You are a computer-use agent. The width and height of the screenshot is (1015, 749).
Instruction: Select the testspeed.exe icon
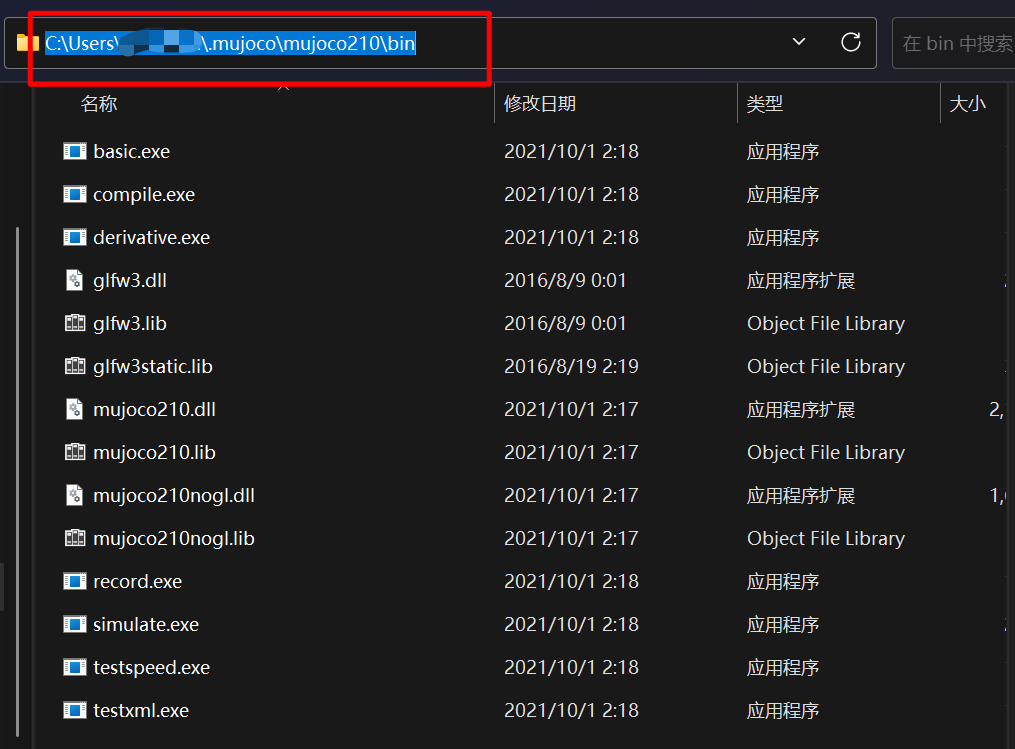pos(150,667)
